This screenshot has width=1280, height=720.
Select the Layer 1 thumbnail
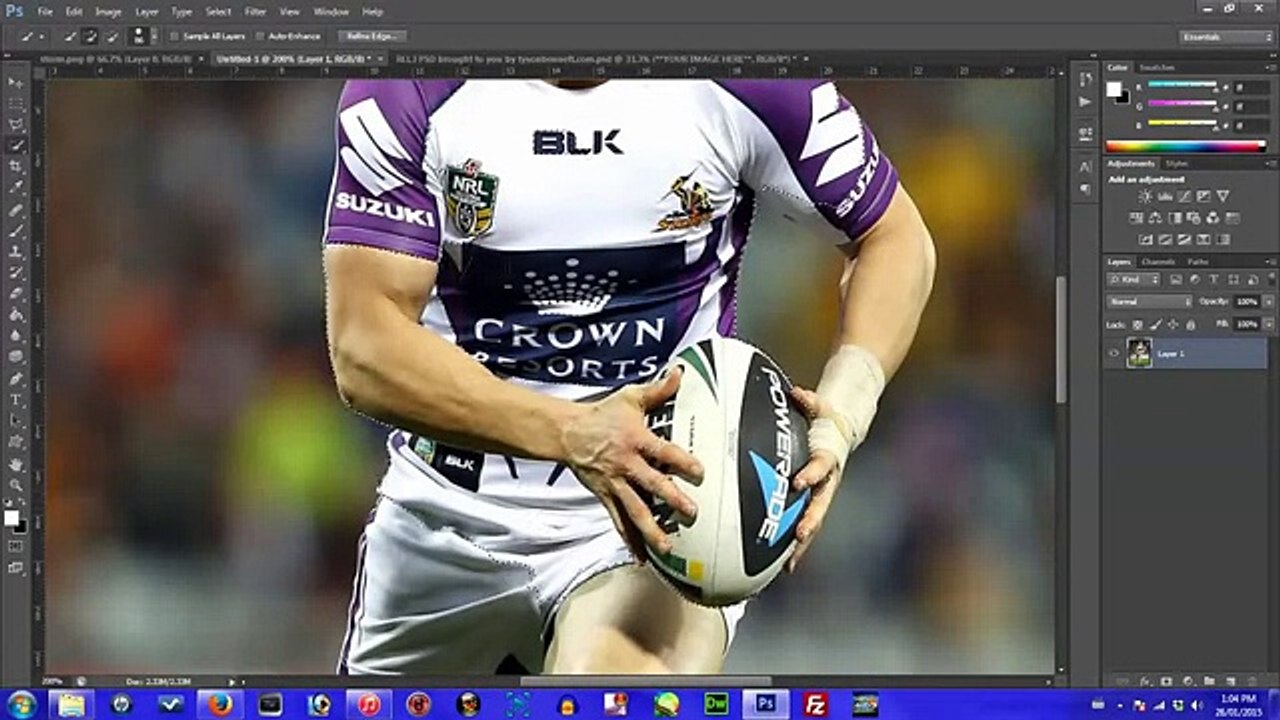1139,353
